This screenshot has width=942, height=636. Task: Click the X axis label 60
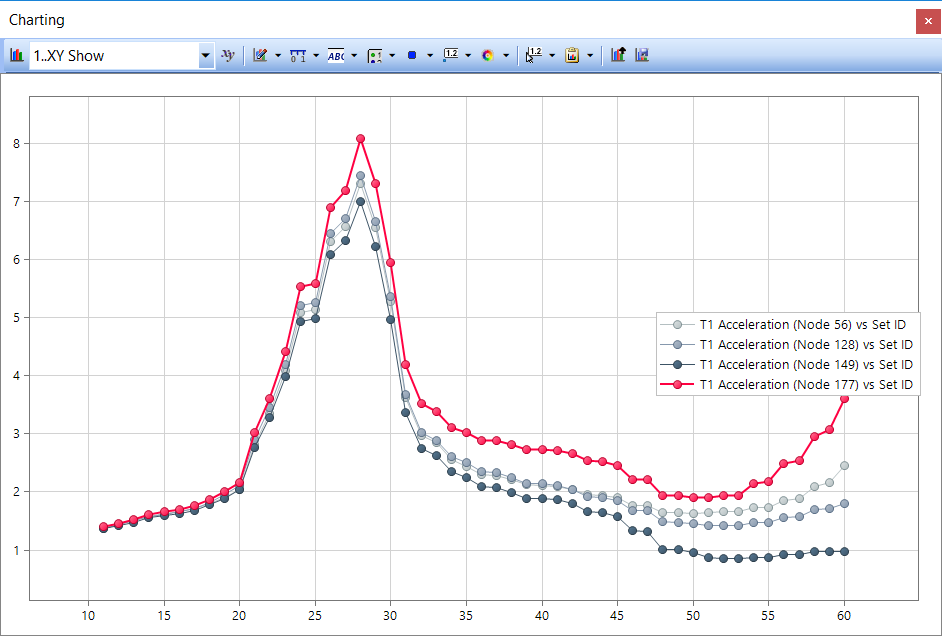pos(844,616)
